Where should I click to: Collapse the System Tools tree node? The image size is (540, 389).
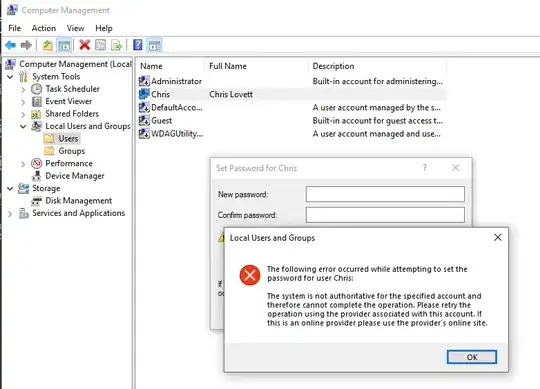[10, 76]
